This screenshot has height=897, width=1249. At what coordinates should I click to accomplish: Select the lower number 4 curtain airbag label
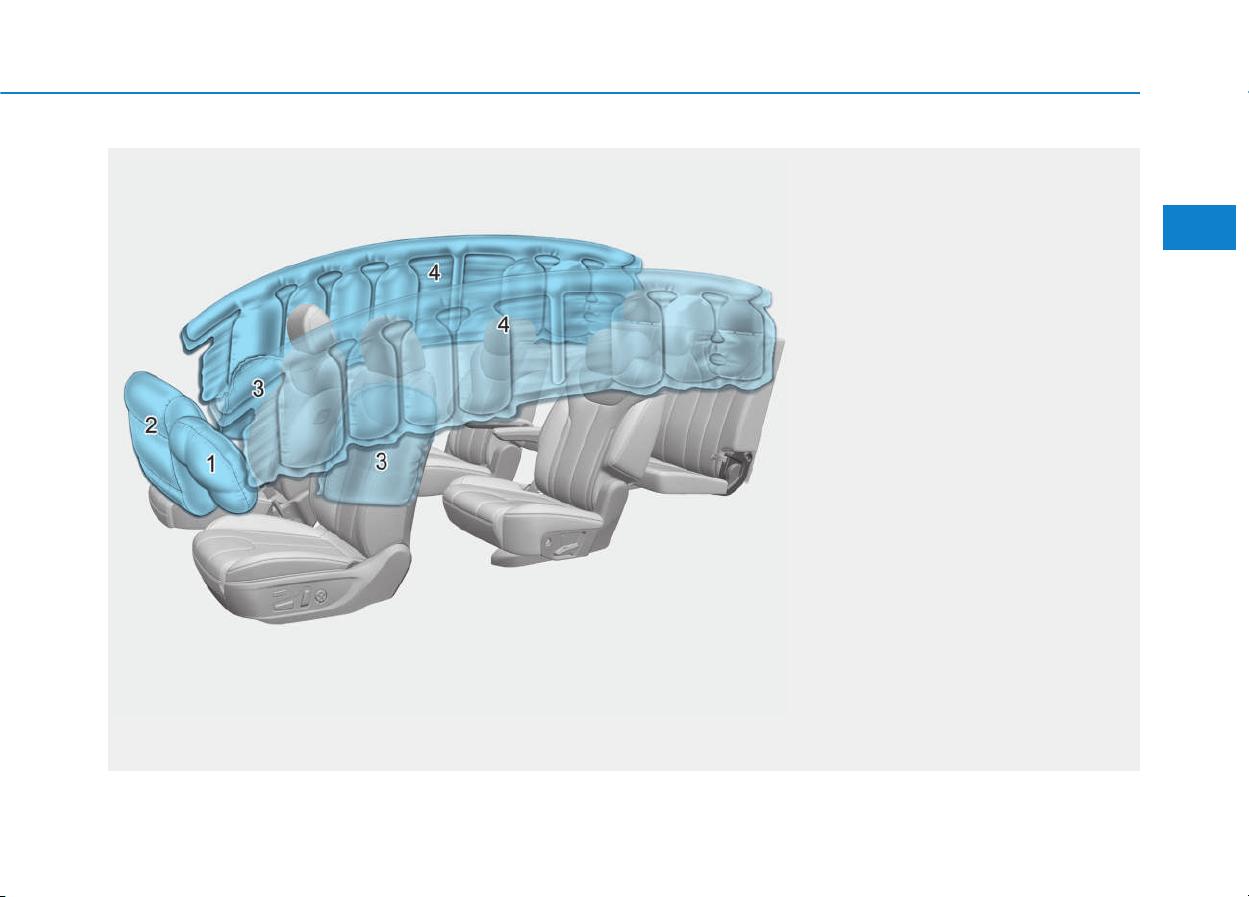pyautogui.click(x=504, y=325)
